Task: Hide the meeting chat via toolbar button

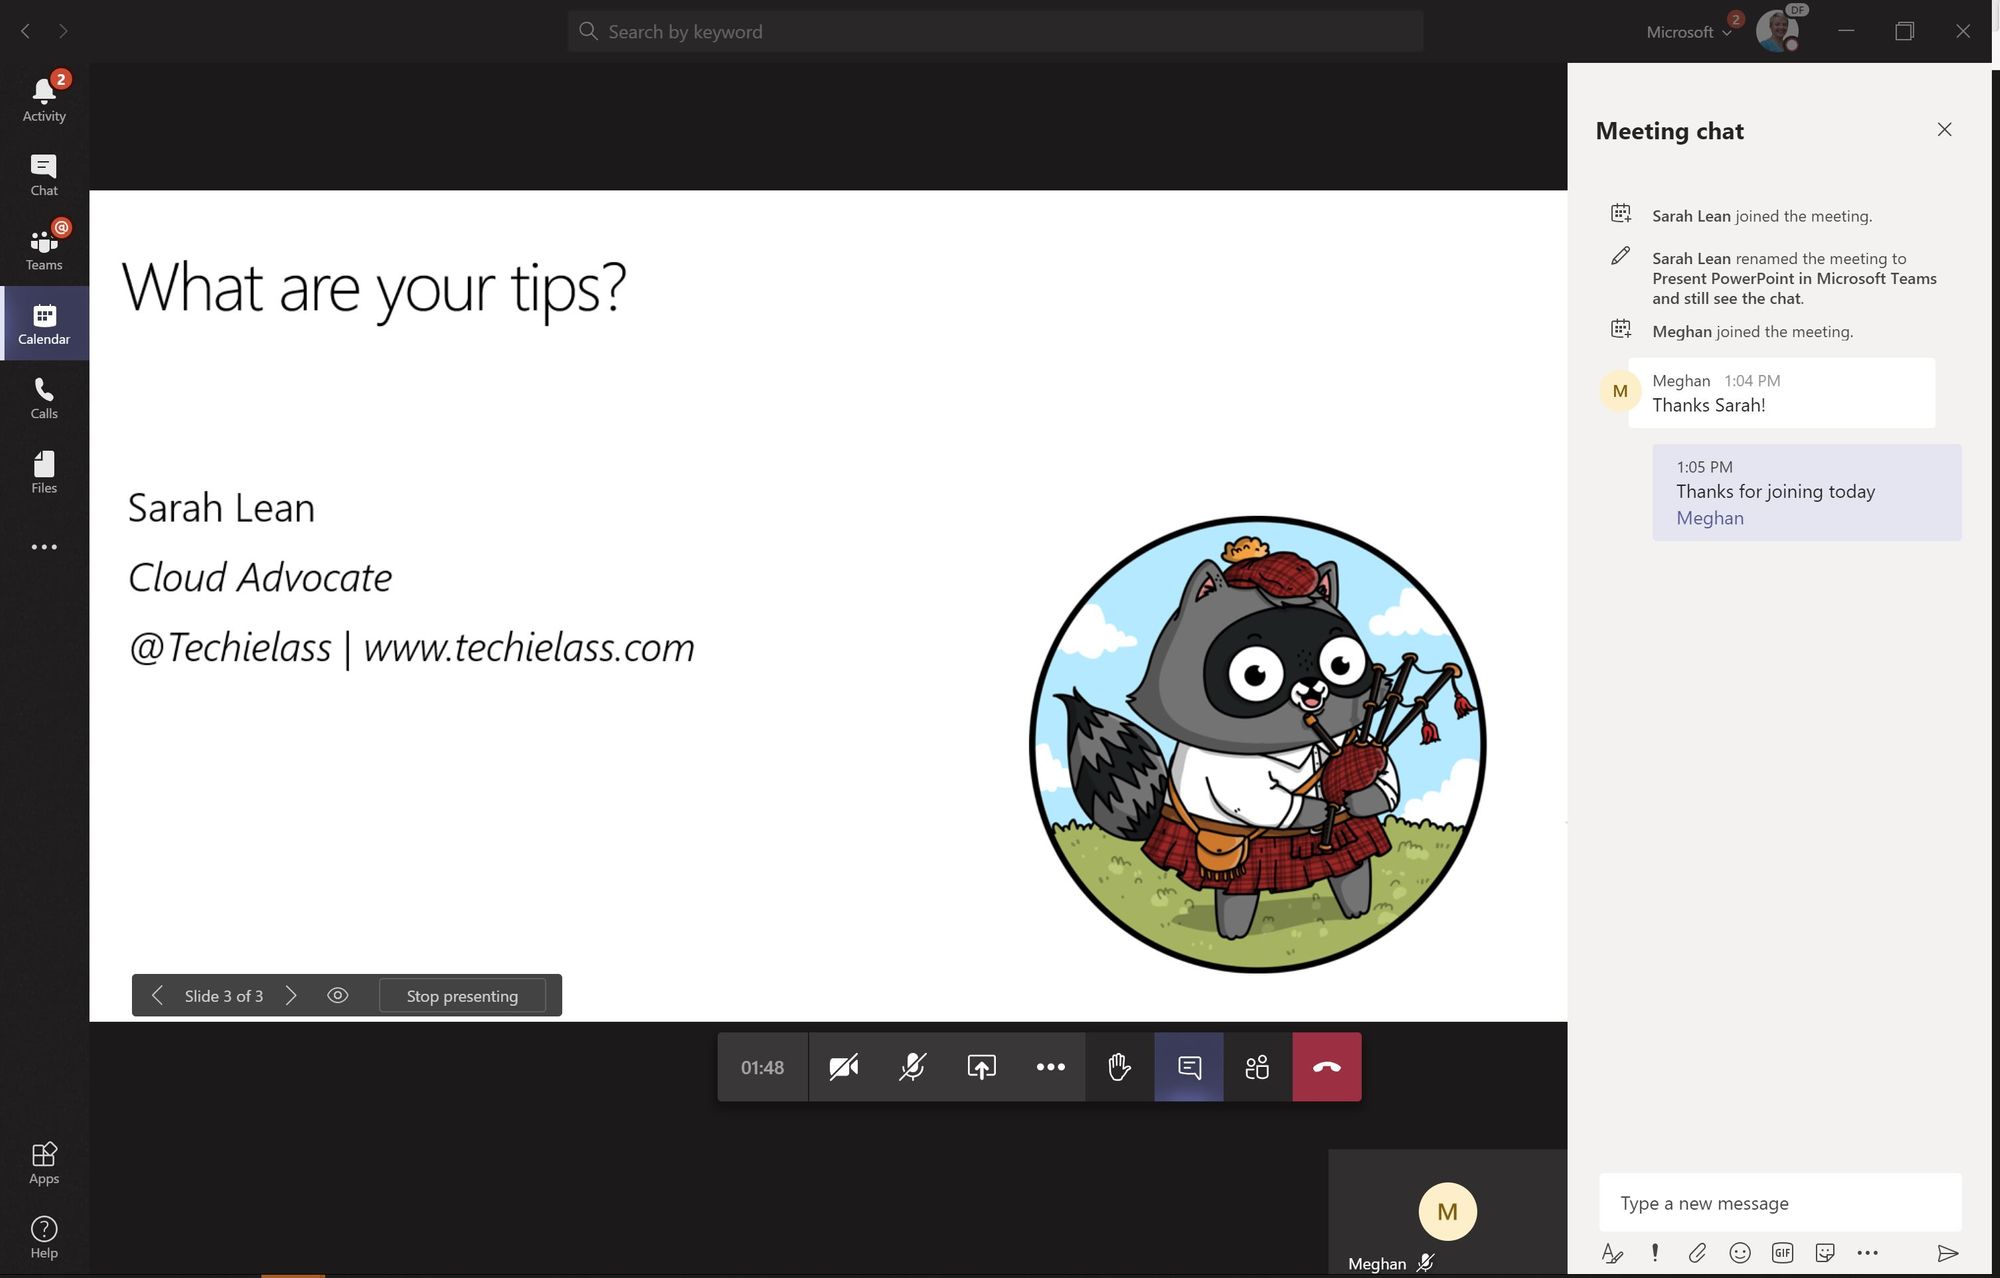Action: 1189,1067
